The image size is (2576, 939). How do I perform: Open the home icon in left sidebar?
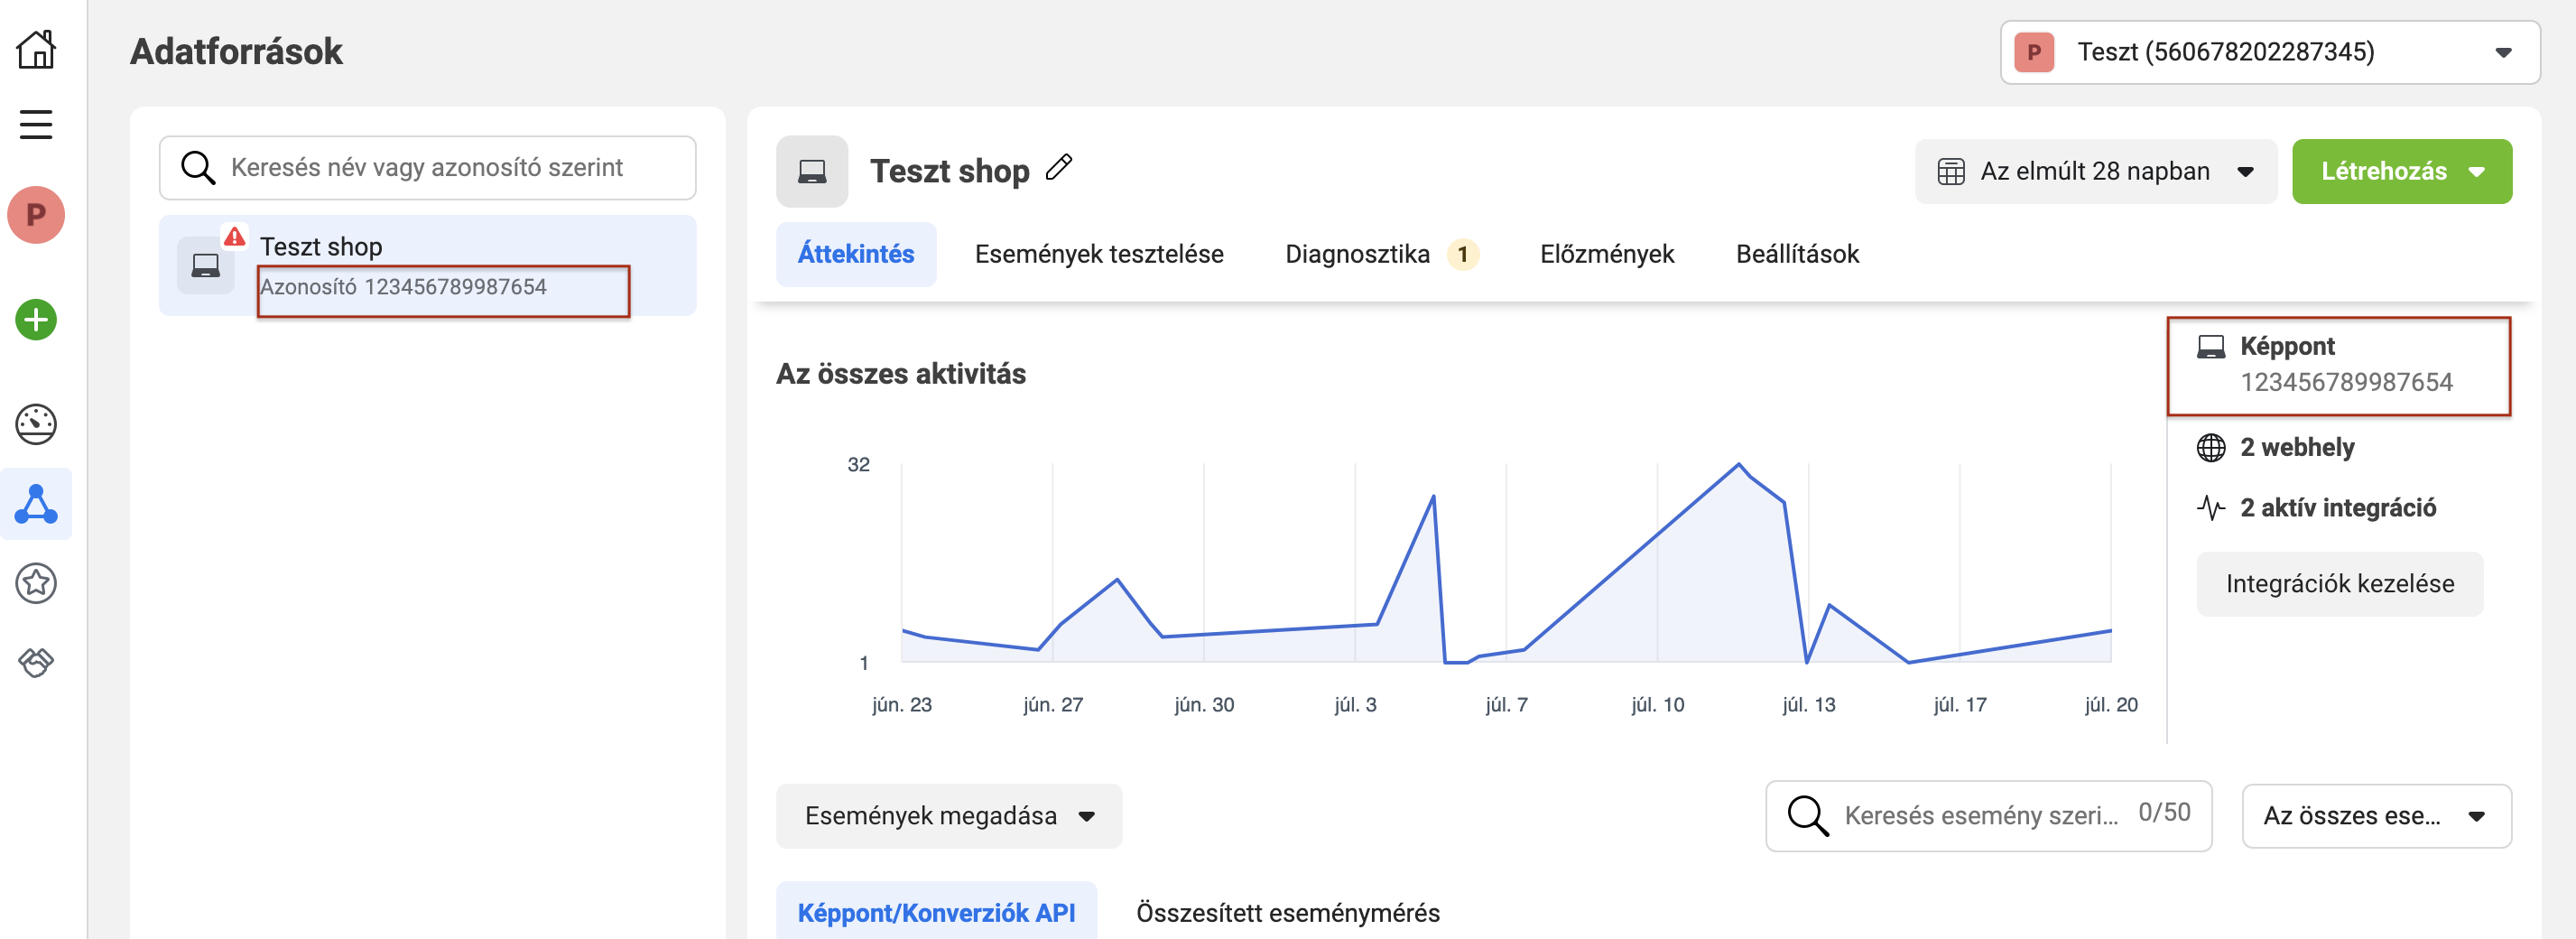tap(36, 49)
